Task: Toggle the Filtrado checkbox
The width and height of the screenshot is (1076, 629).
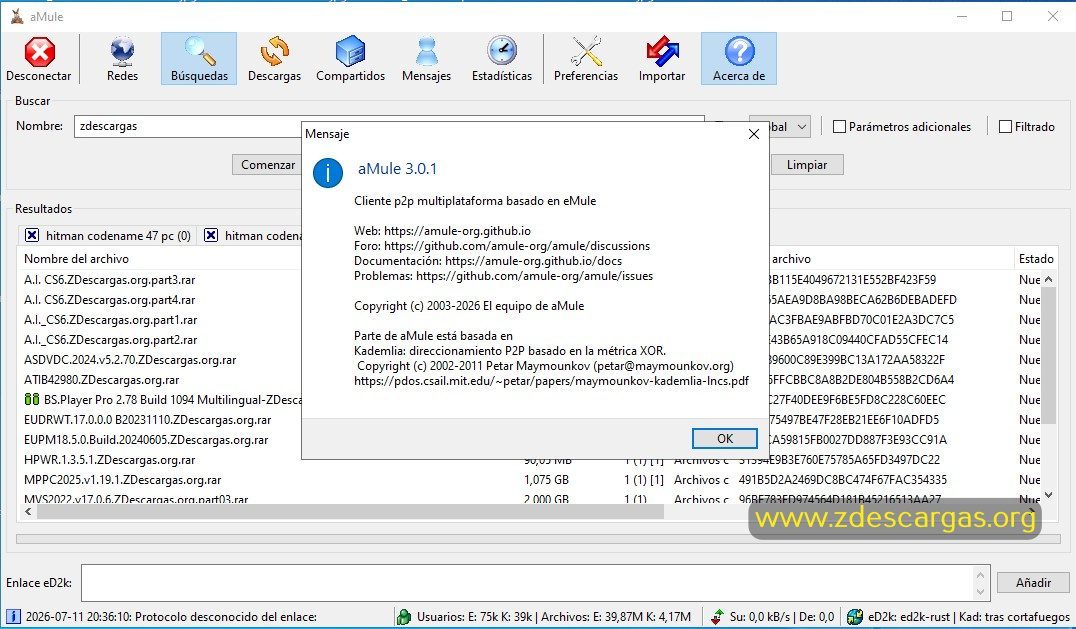Action: [x=1005, y=127]
